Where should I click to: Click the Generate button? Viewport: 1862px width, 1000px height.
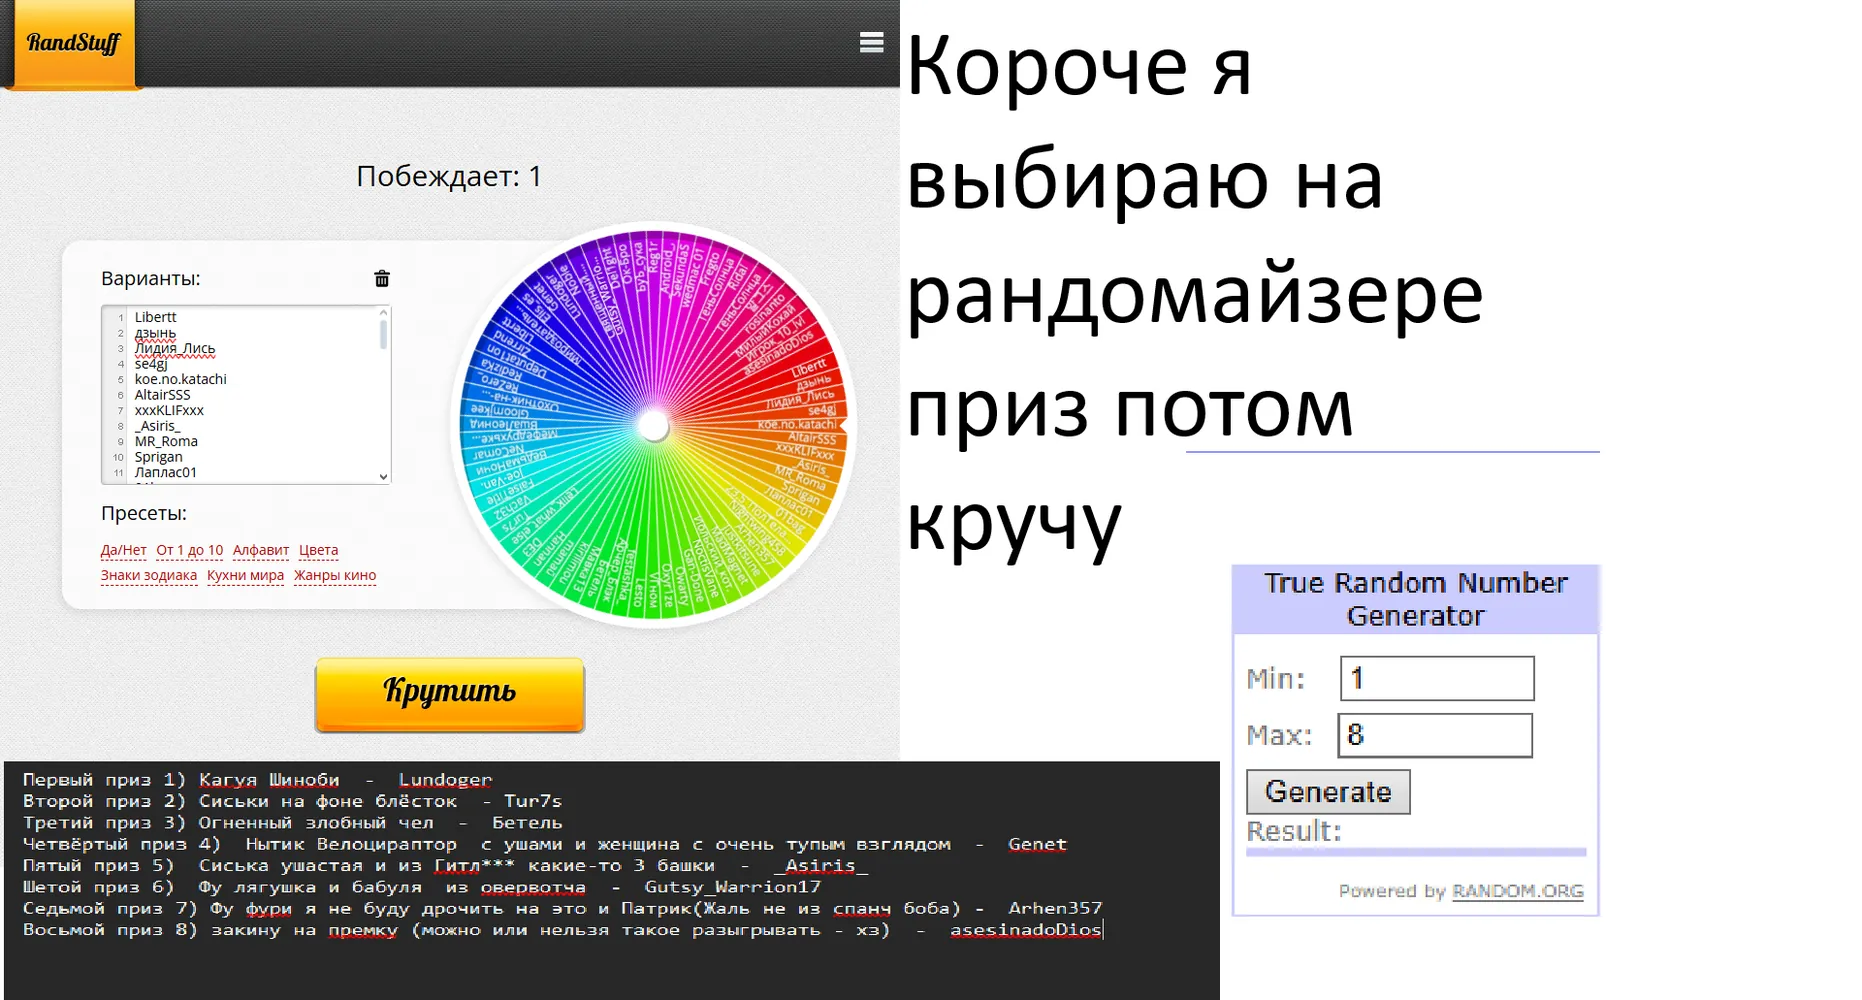point(1328,792)
